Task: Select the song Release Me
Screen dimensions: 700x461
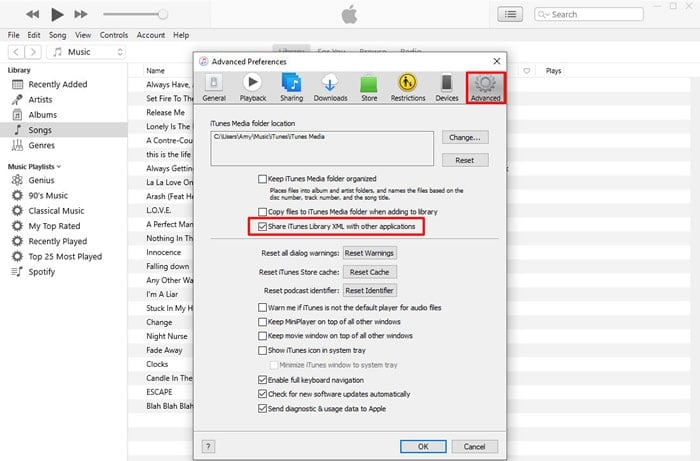Action: point(165,112)
